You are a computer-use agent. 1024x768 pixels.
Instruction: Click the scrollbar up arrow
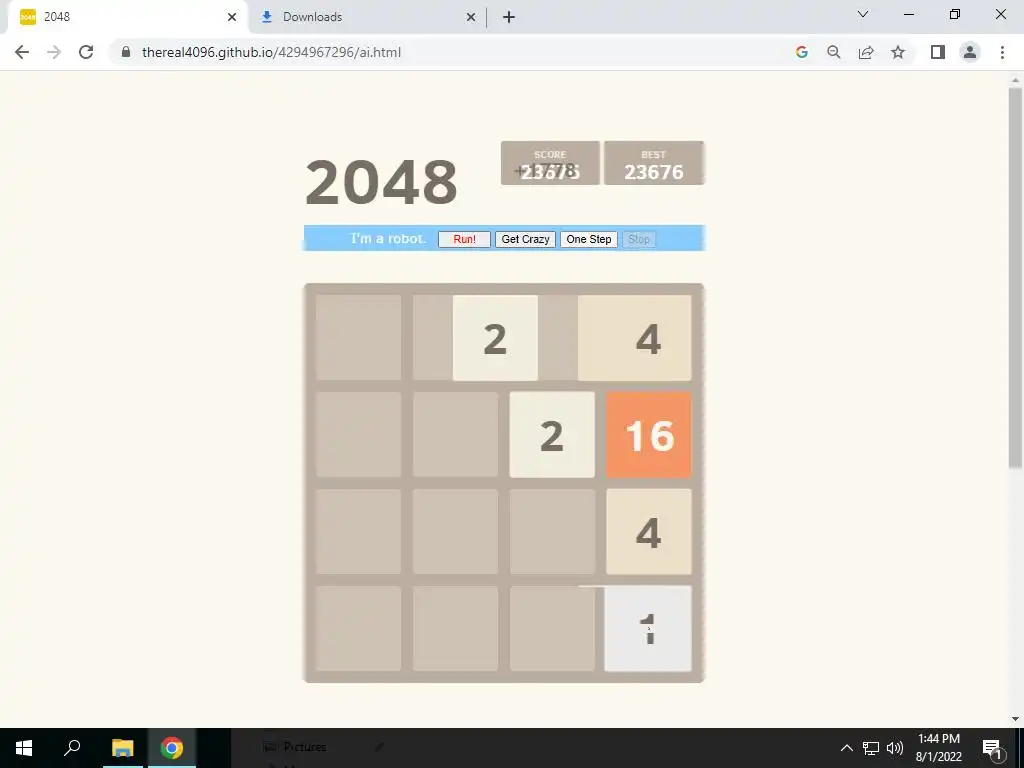pos(1015,80)
